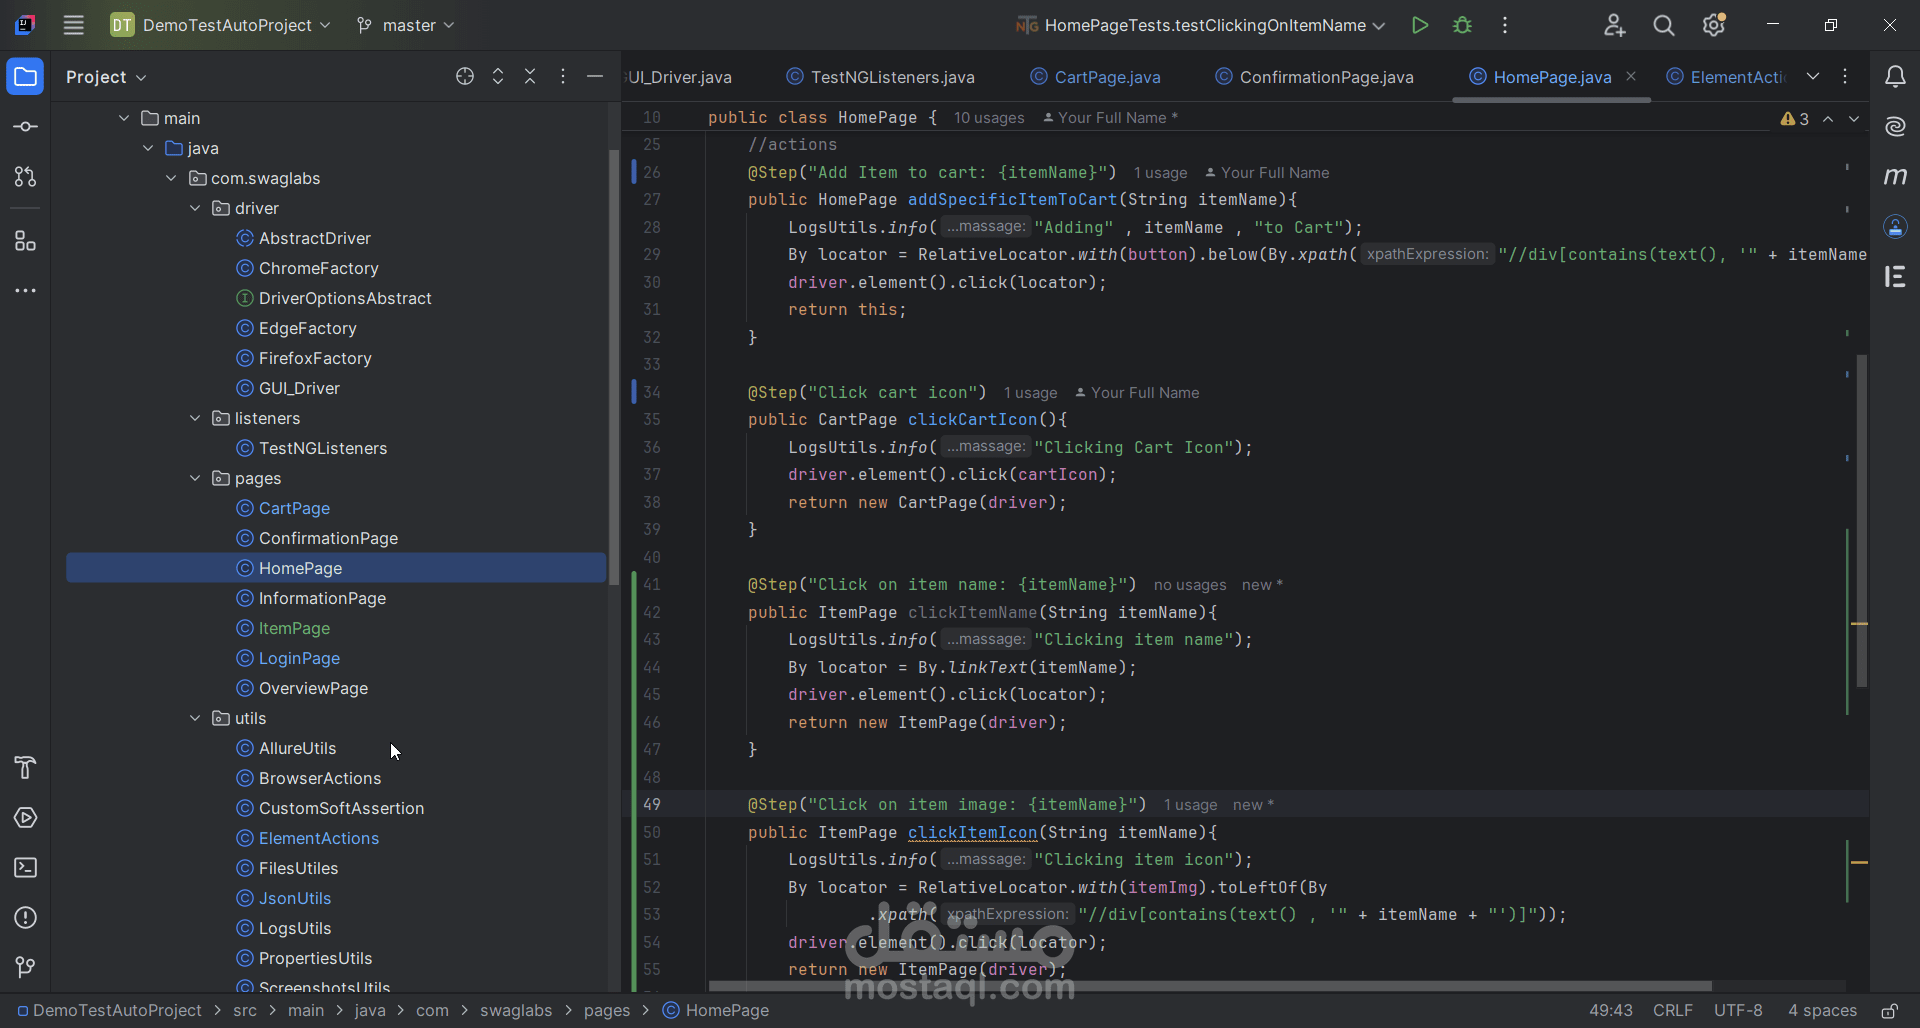Show hidden editor tabs list
This screenshot has width=1920, height=1028.
click(1813, 77)
